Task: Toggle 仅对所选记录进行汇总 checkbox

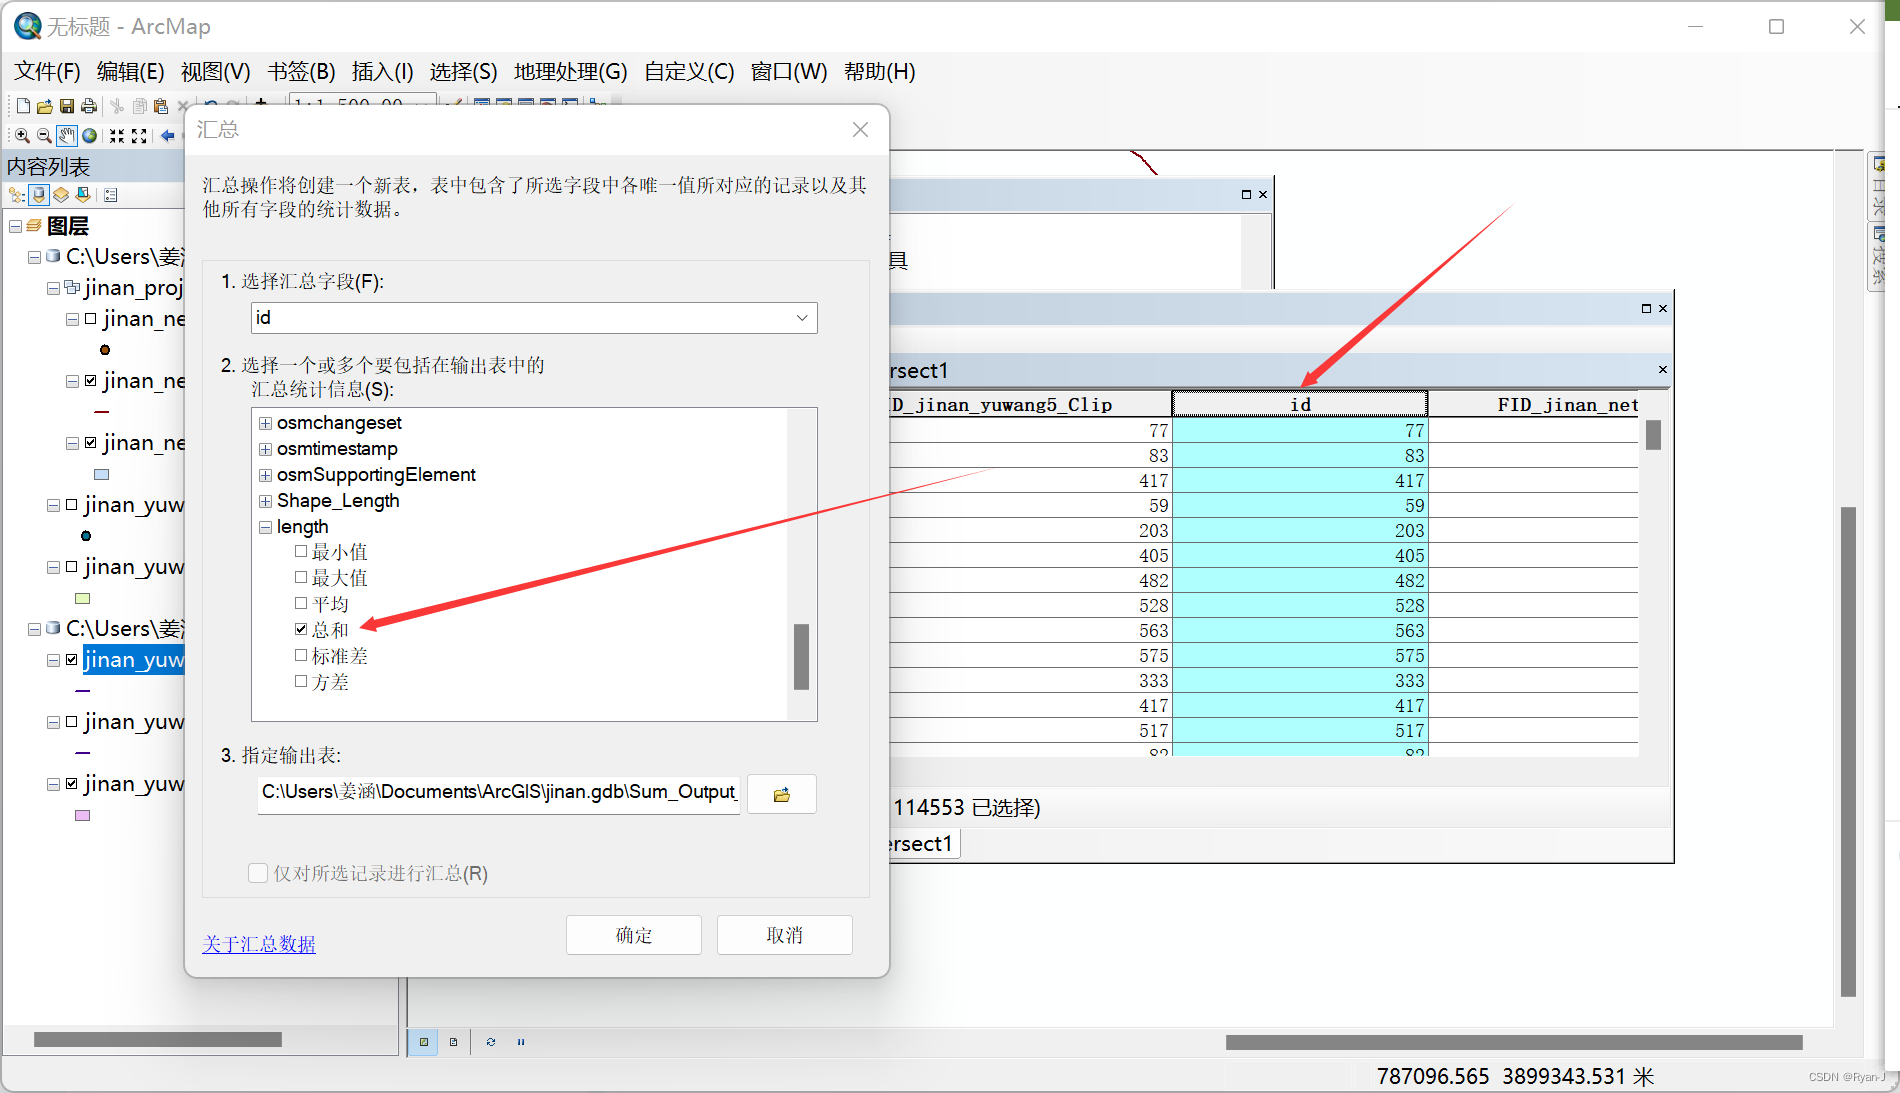Action: (x=258, y=873)
